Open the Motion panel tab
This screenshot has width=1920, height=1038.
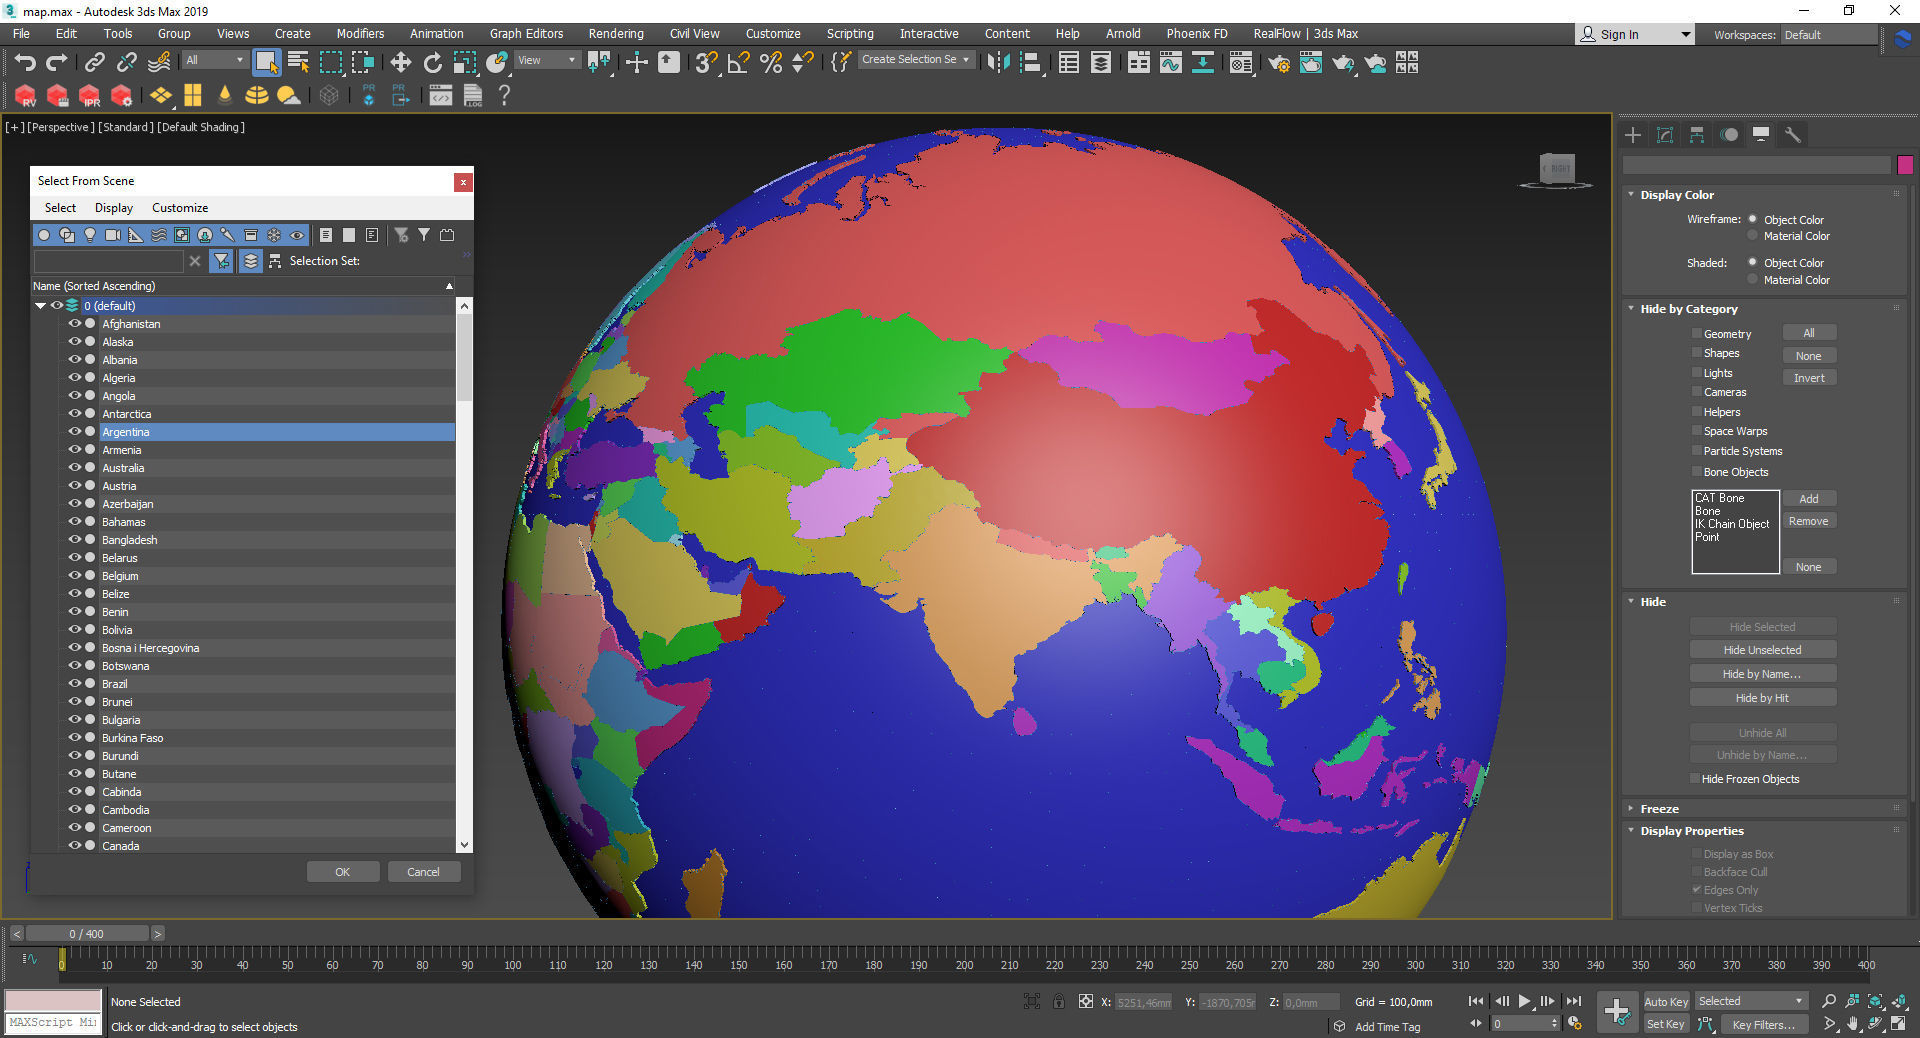click(x=1729, y=135)
